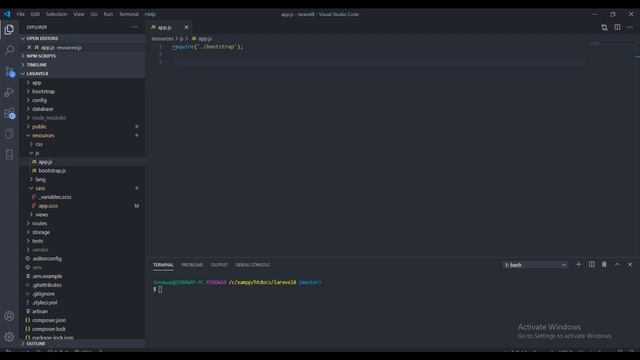Open the Accounts icon in activity bar
The image size is (640, 360).
pos(9,316)
